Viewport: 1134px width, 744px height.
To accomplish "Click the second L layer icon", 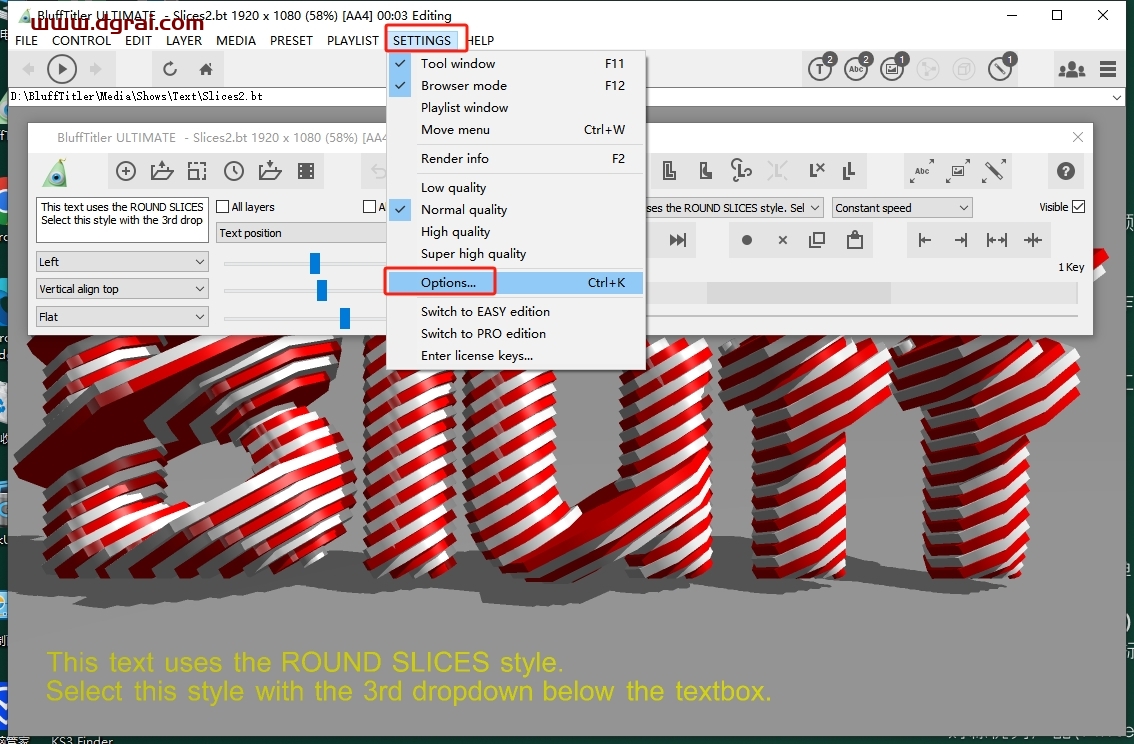I will [705, 171].
